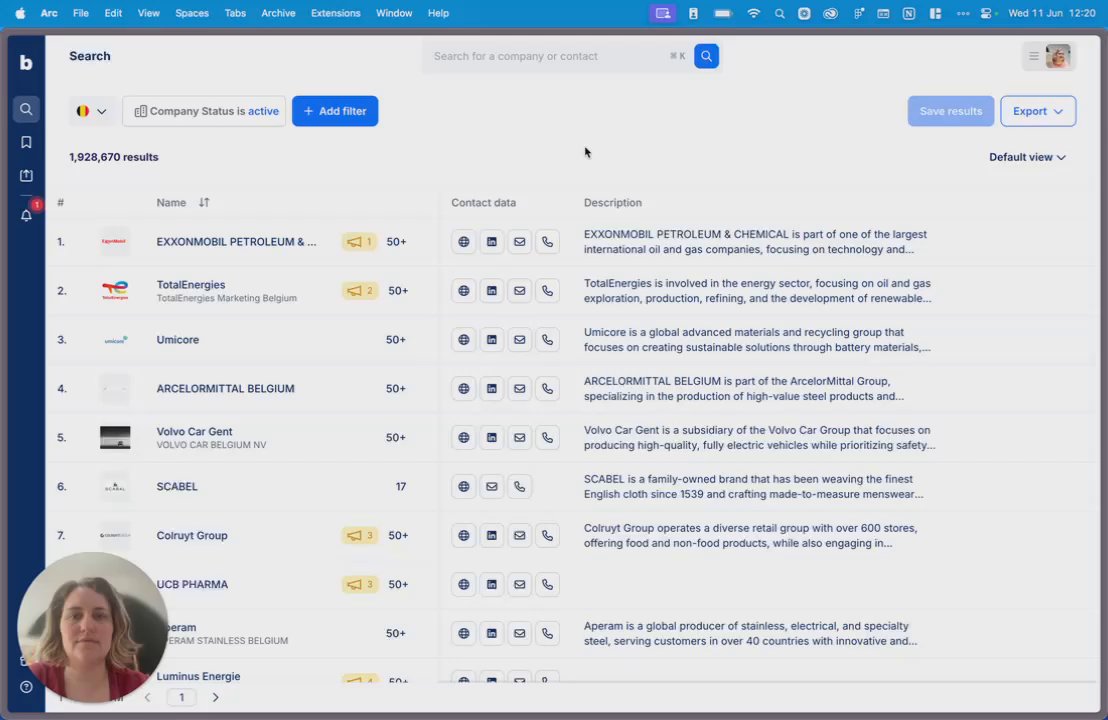
Task: Open notifications bell with red badge
Action: 26,215
